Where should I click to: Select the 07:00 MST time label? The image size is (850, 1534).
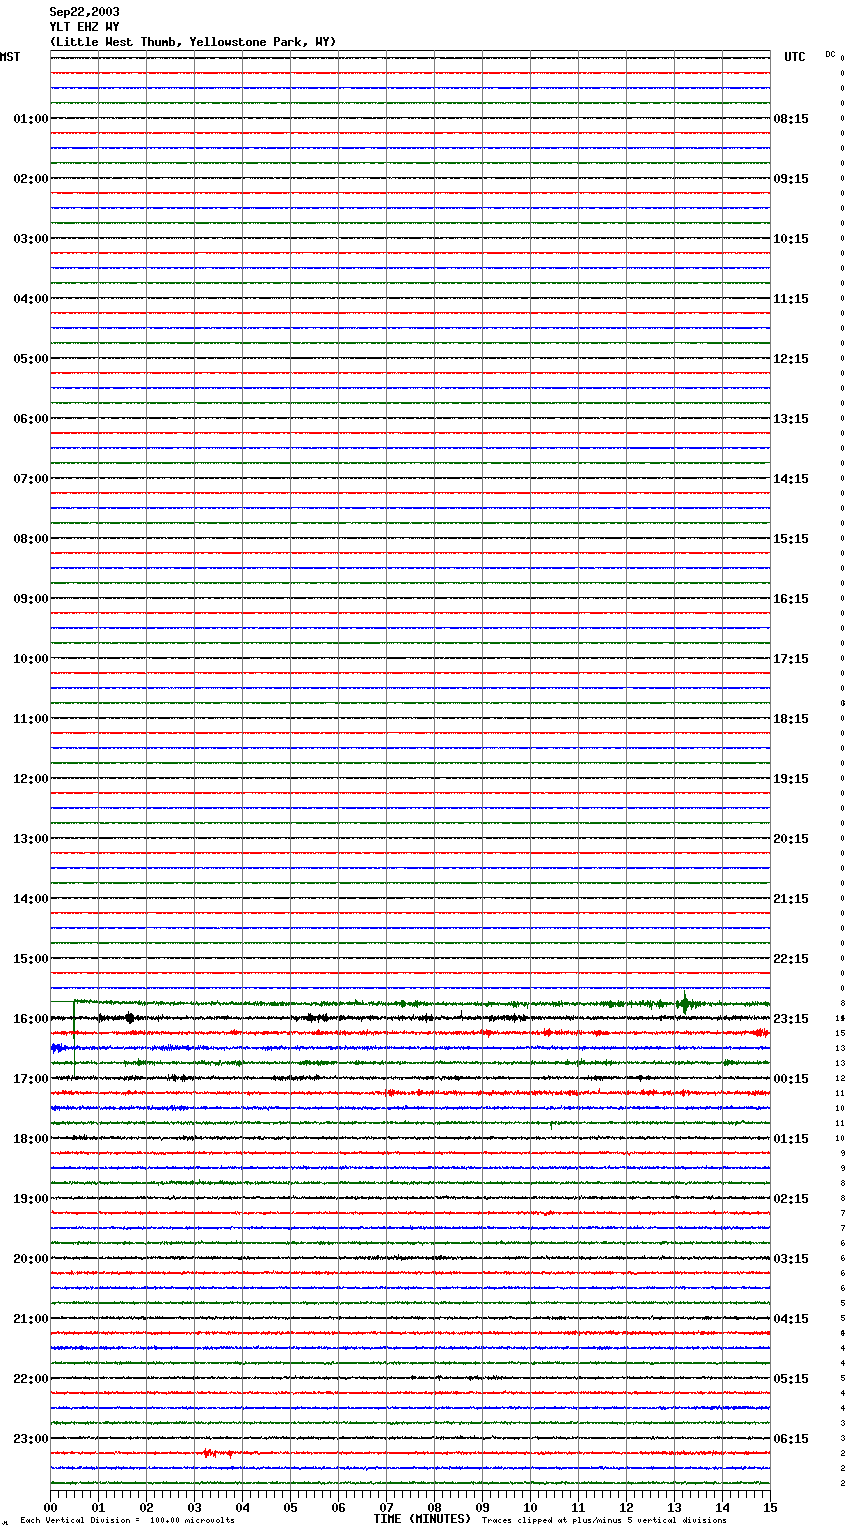click(x=31, y=479)
